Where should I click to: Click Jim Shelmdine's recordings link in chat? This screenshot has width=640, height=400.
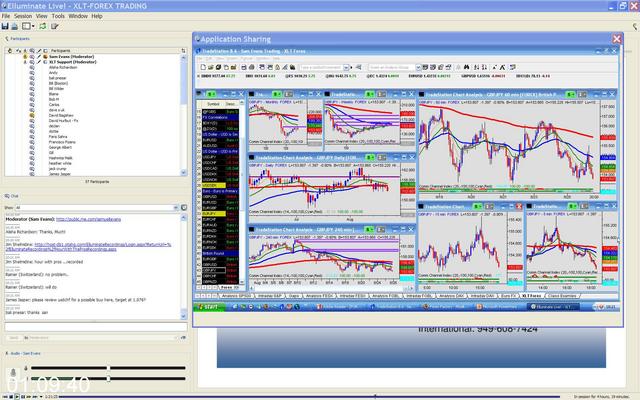point(103,247)
